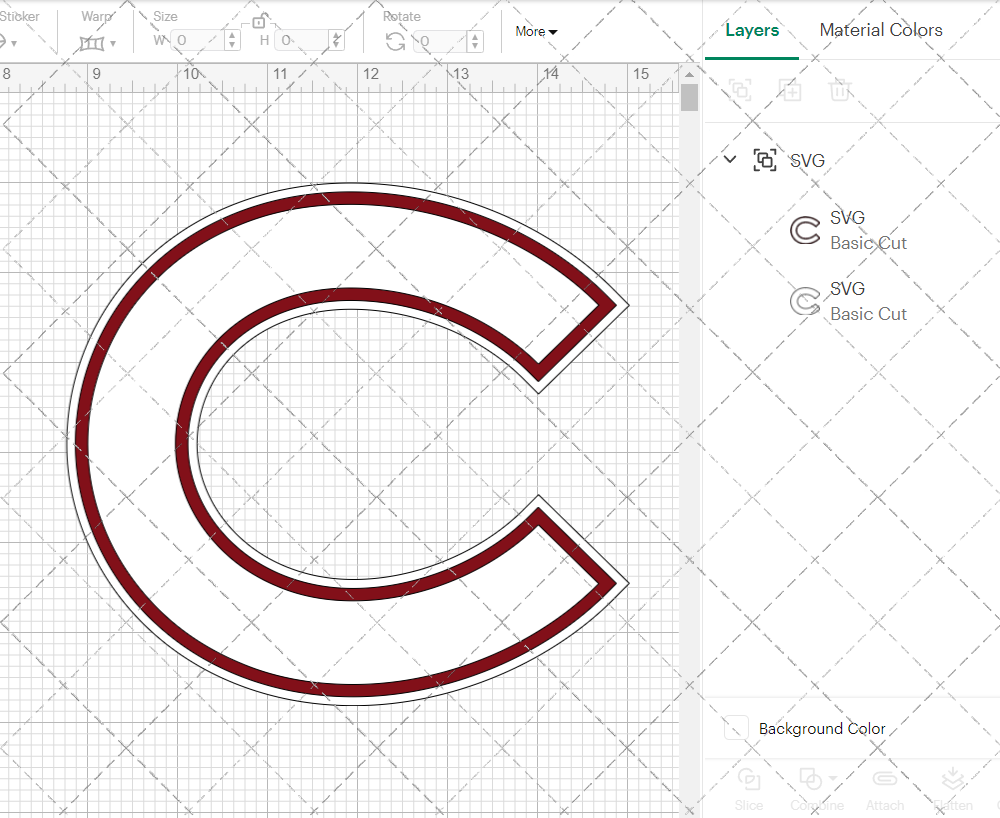Click the canvas vertical scrollbar thumb
Screen dimensions: 1000x818
[x=689, y=98]
